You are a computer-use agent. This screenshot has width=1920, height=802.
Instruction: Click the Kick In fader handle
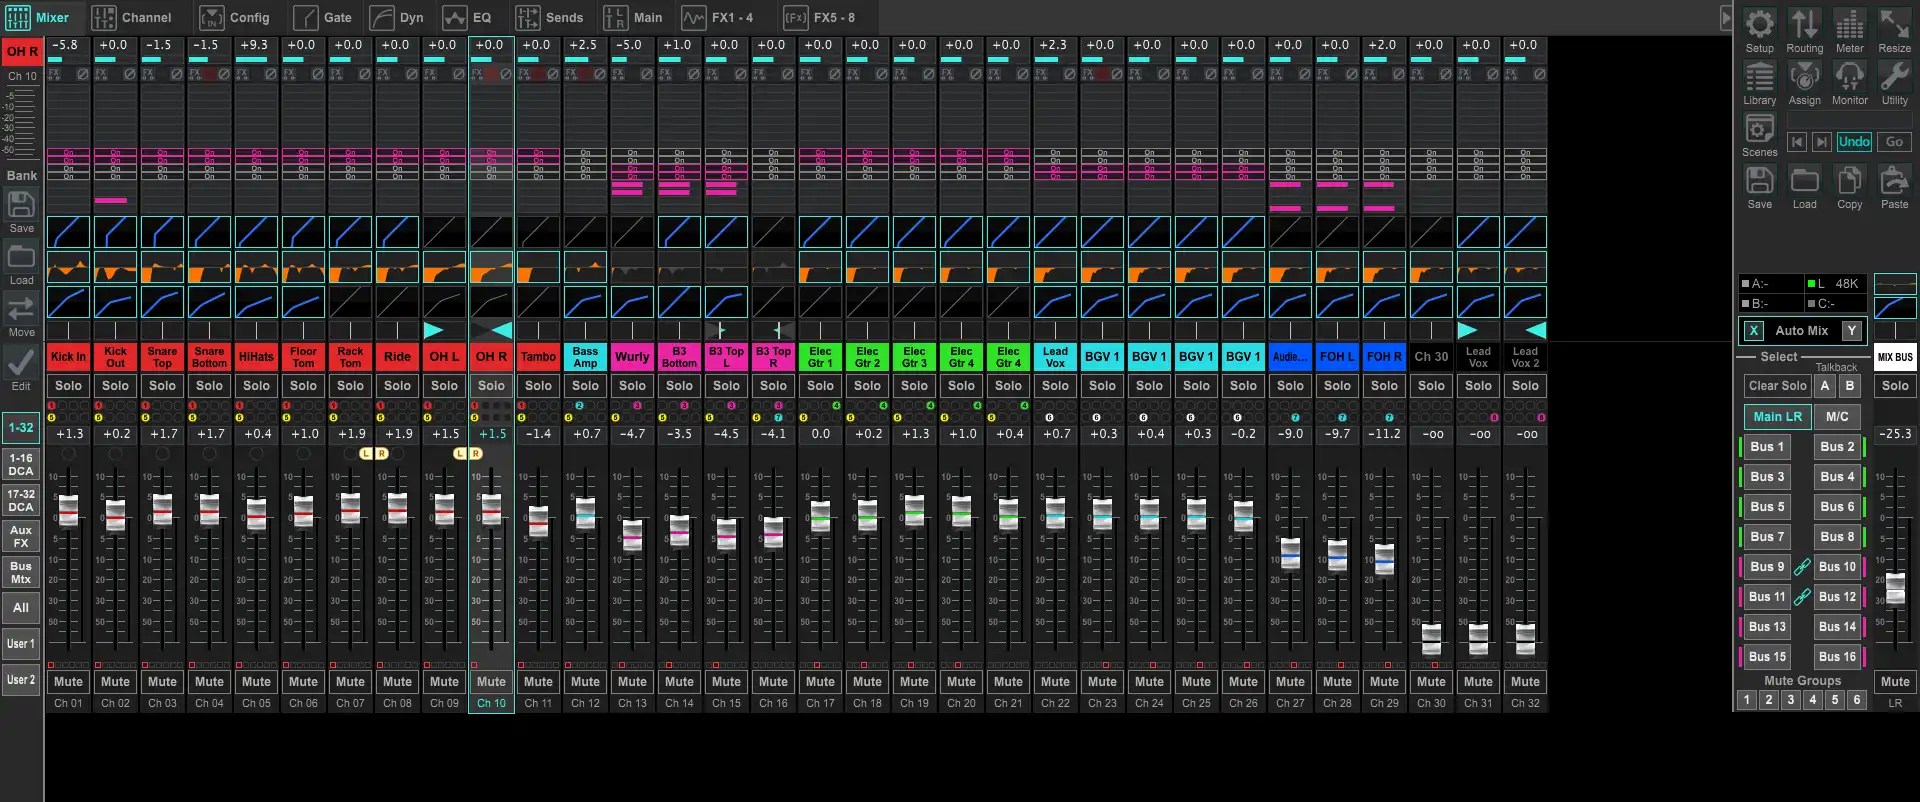click(68, 510)
